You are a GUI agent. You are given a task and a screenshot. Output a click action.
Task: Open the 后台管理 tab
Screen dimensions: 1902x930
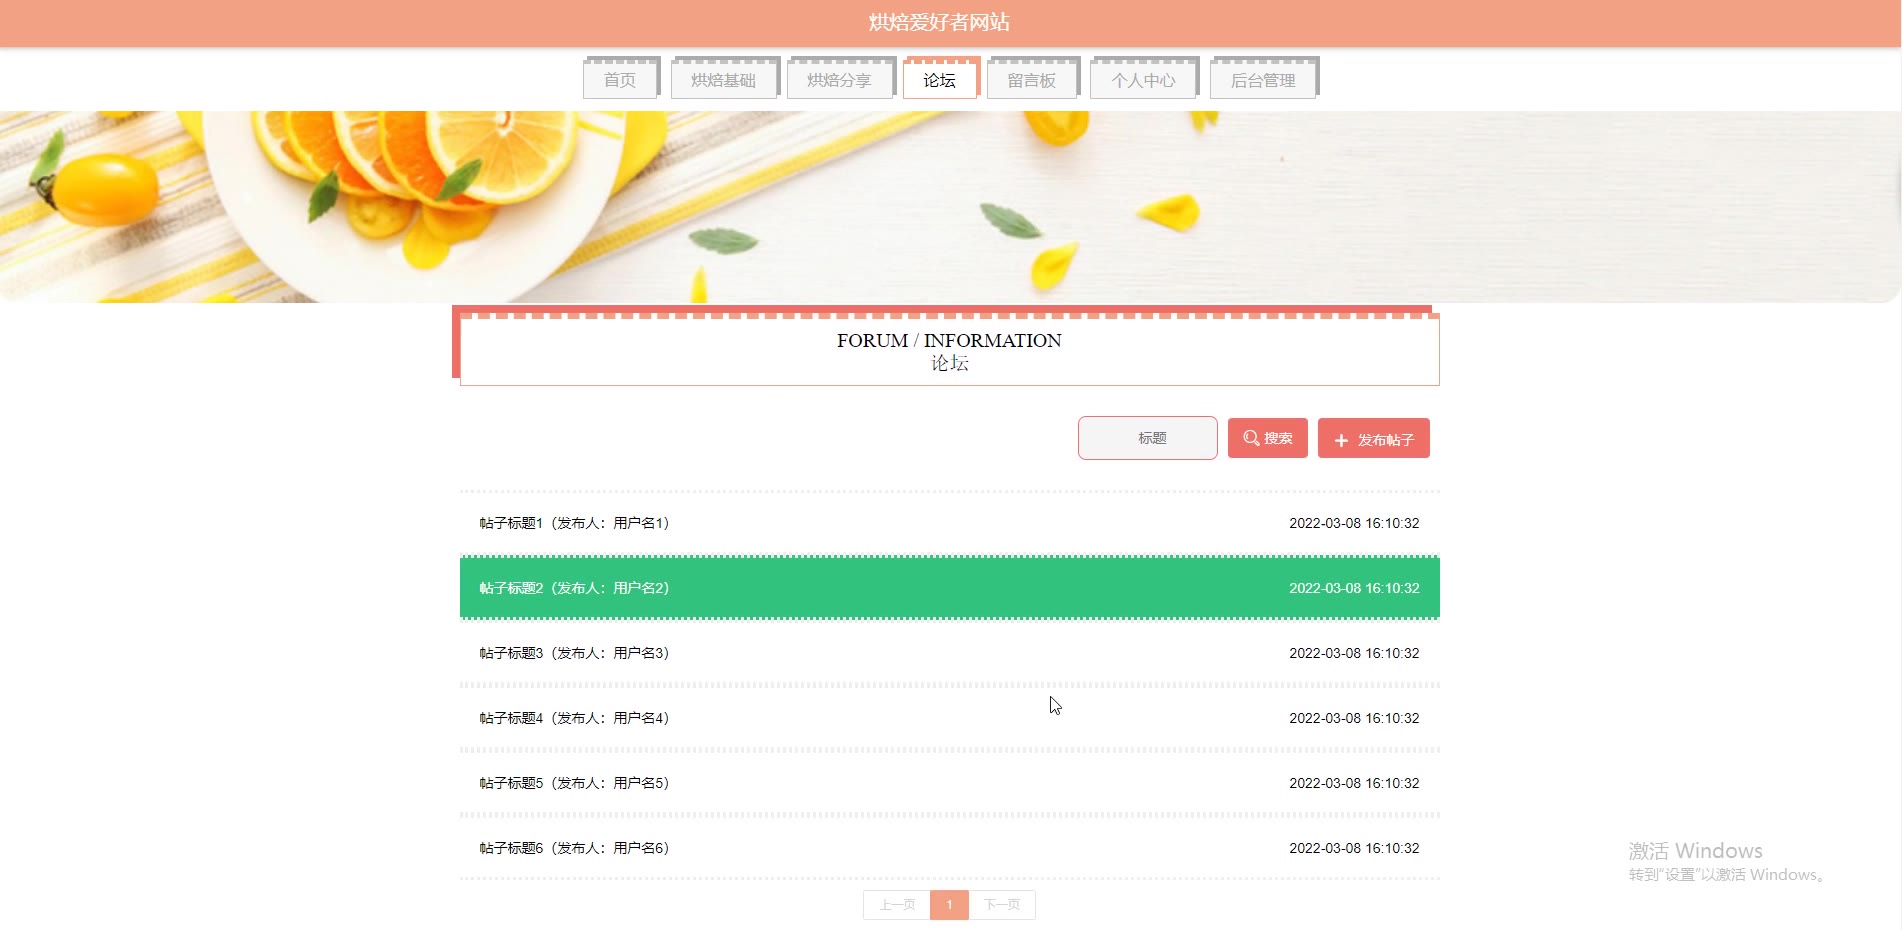(x=1263, y=80)
